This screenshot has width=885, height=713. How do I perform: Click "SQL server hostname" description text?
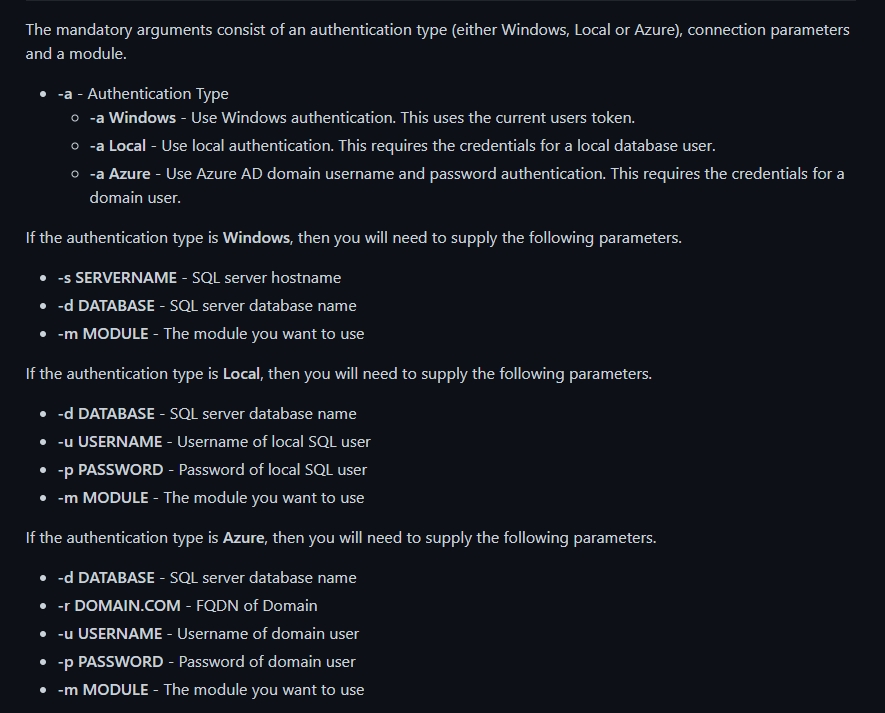coord(266,277)
